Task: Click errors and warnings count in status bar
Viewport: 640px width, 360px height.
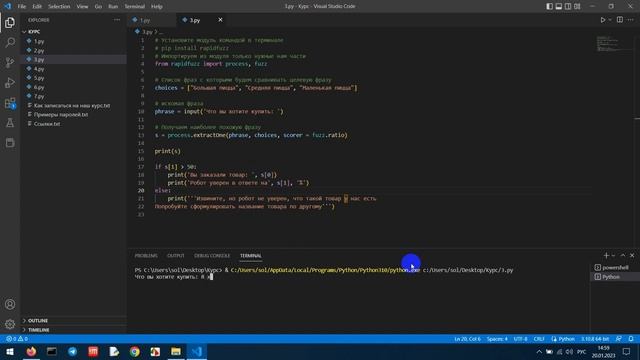Action: pyautogui.click(x=17, y=339)
